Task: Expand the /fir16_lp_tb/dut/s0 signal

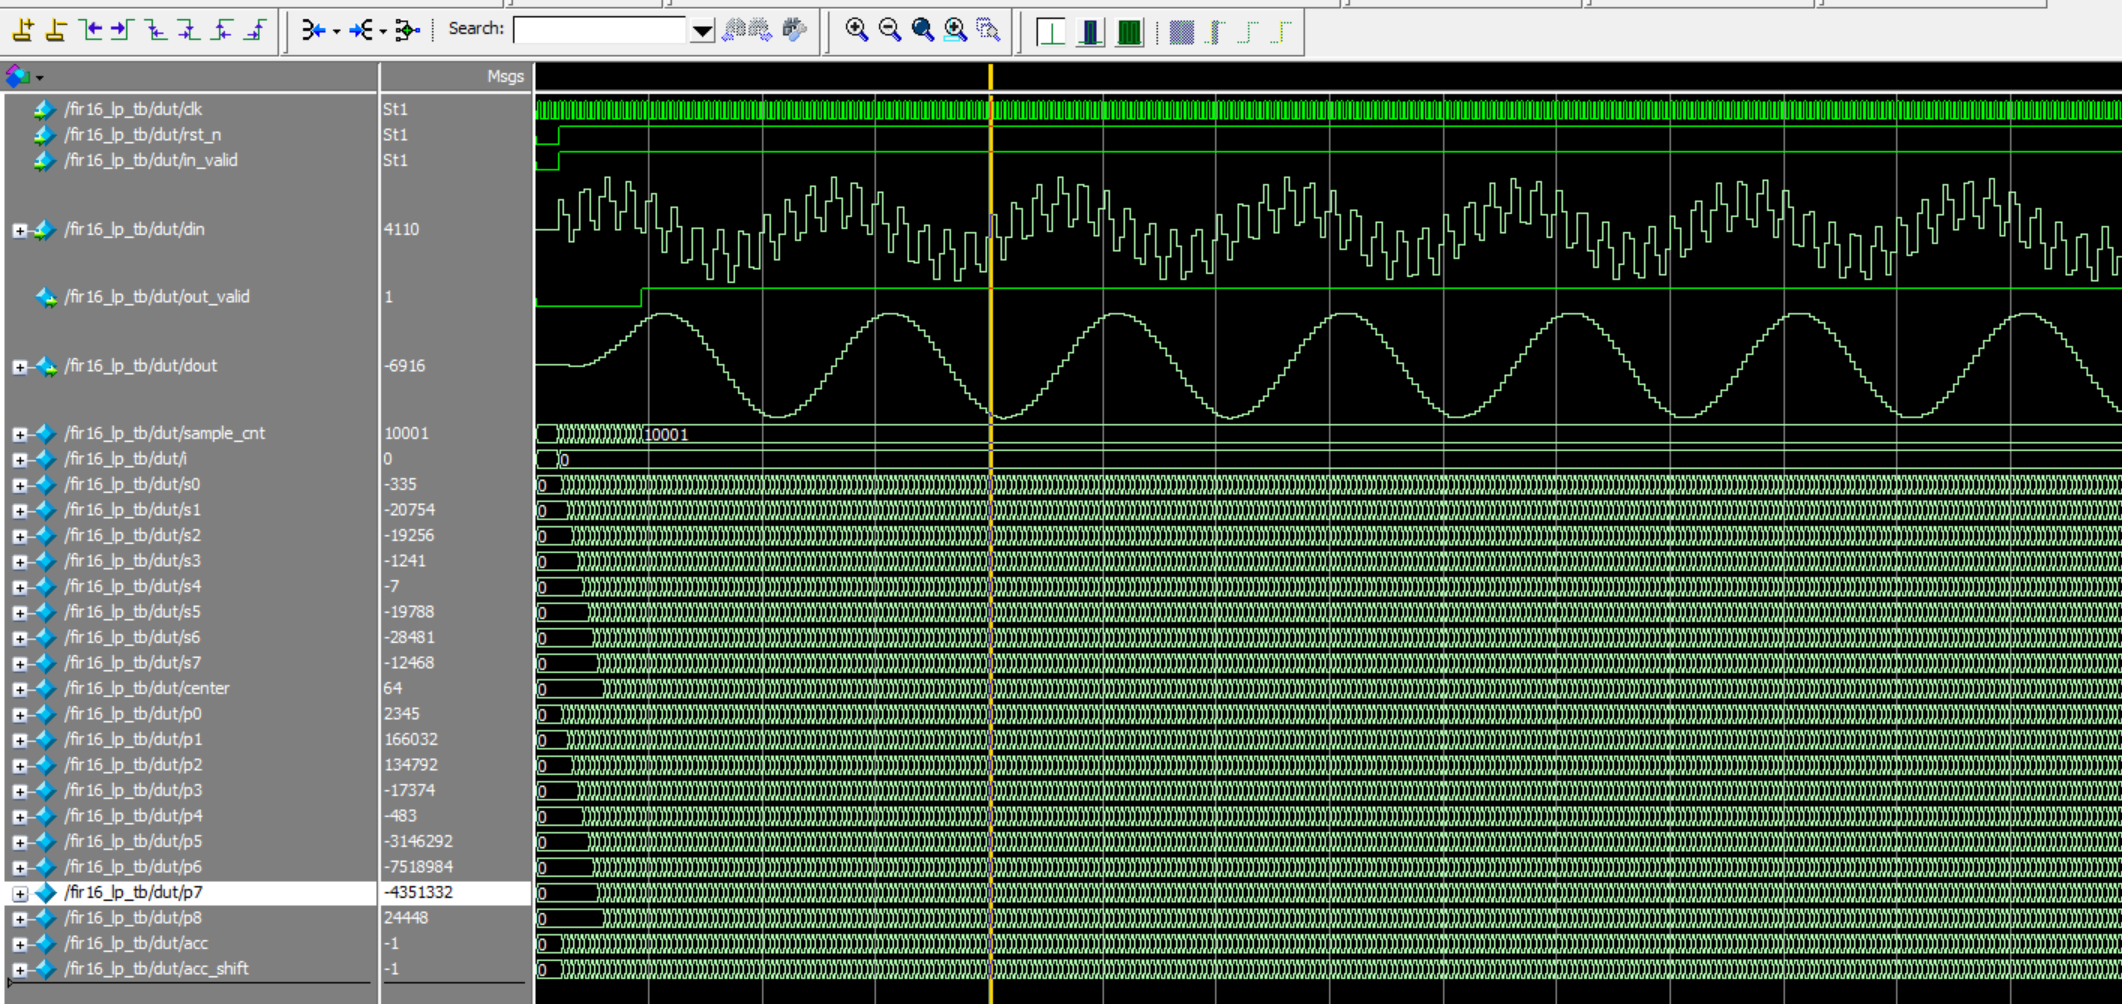Action: [x=19, y=485]
